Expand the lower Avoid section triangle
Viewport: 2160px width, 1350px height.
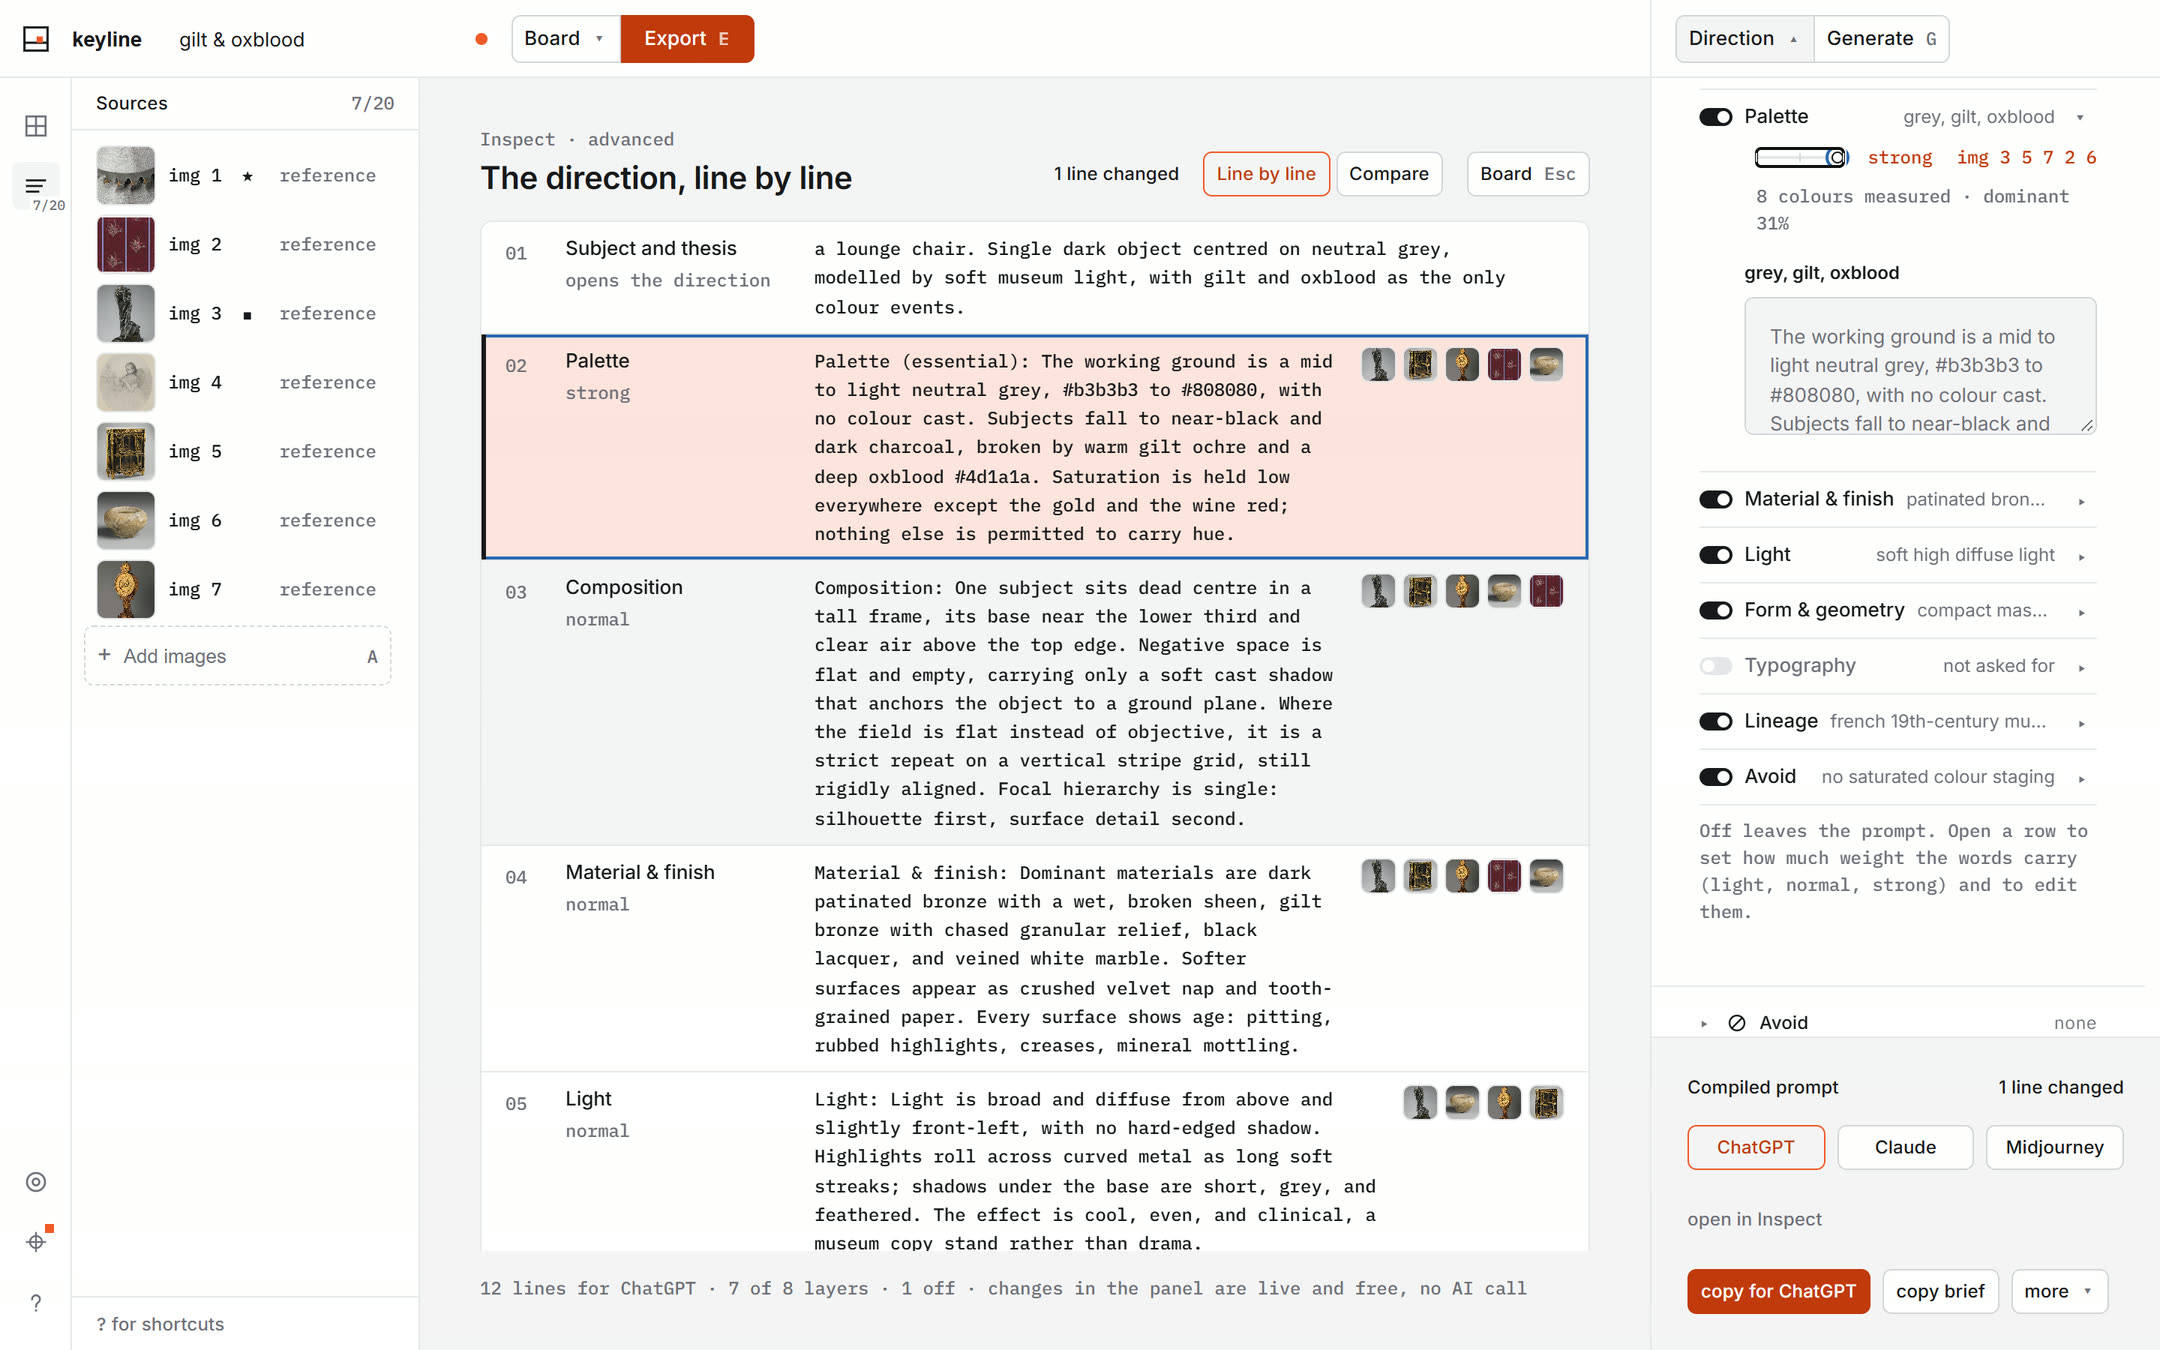[1704, 1023]
